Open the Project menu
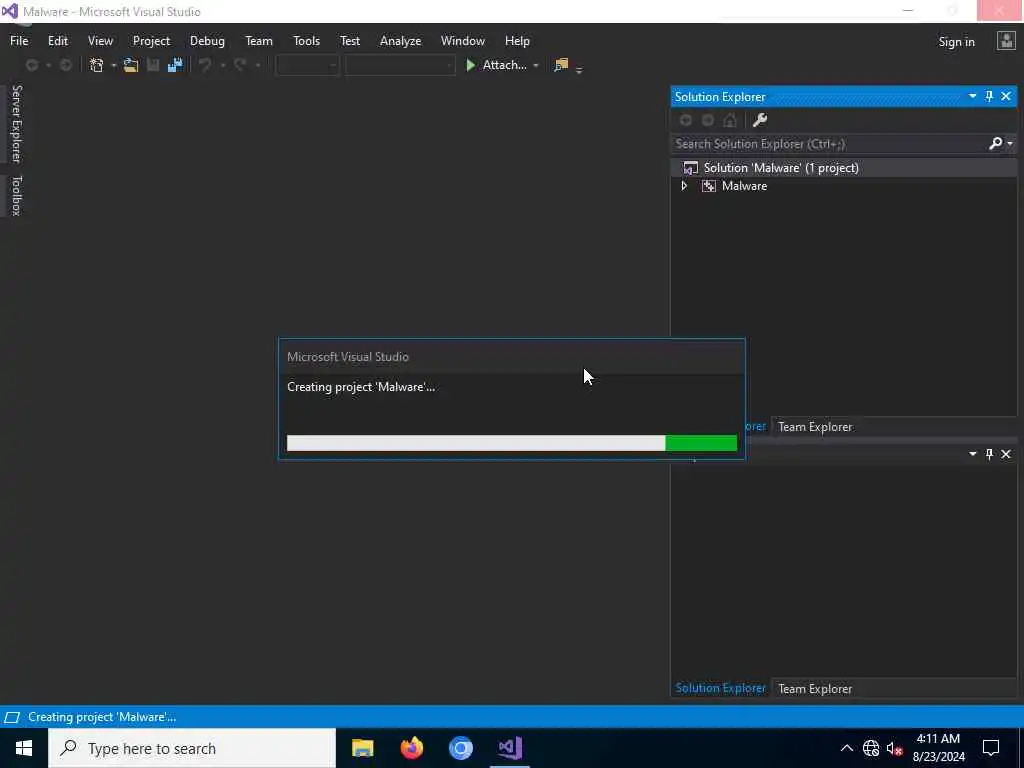 [x=151, y=40]
